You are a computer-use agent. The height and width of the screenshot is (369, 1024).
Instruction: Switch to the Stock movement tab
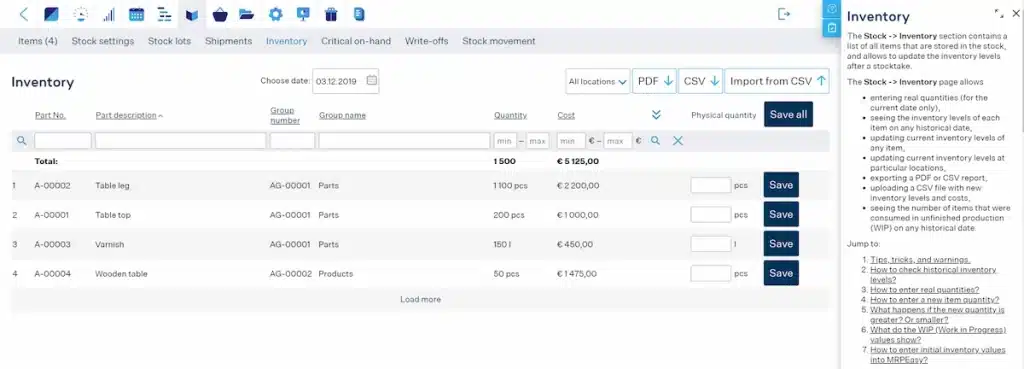click(499, 41)
